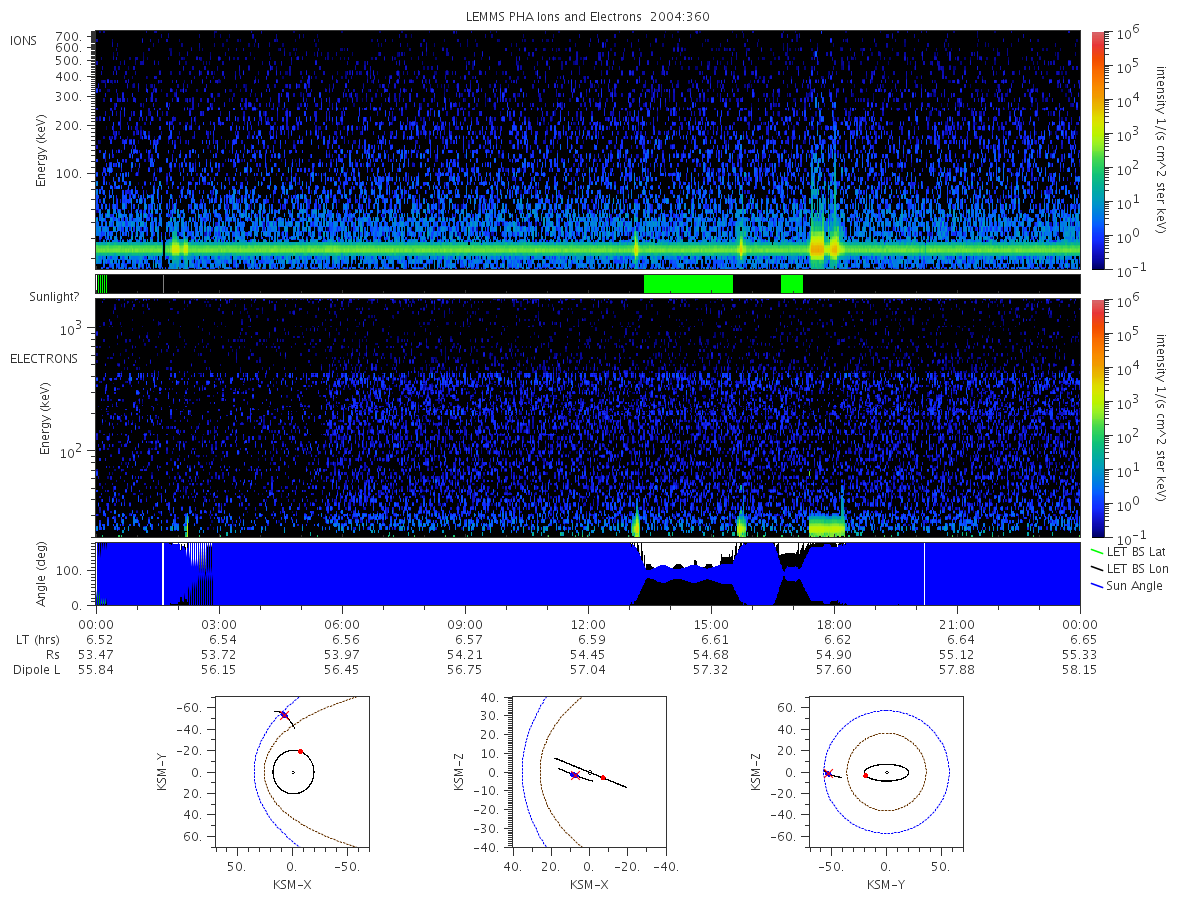Click the long green sunlight indicator bar
Viewport: 1200px width, 900px height.
(688, 284)
